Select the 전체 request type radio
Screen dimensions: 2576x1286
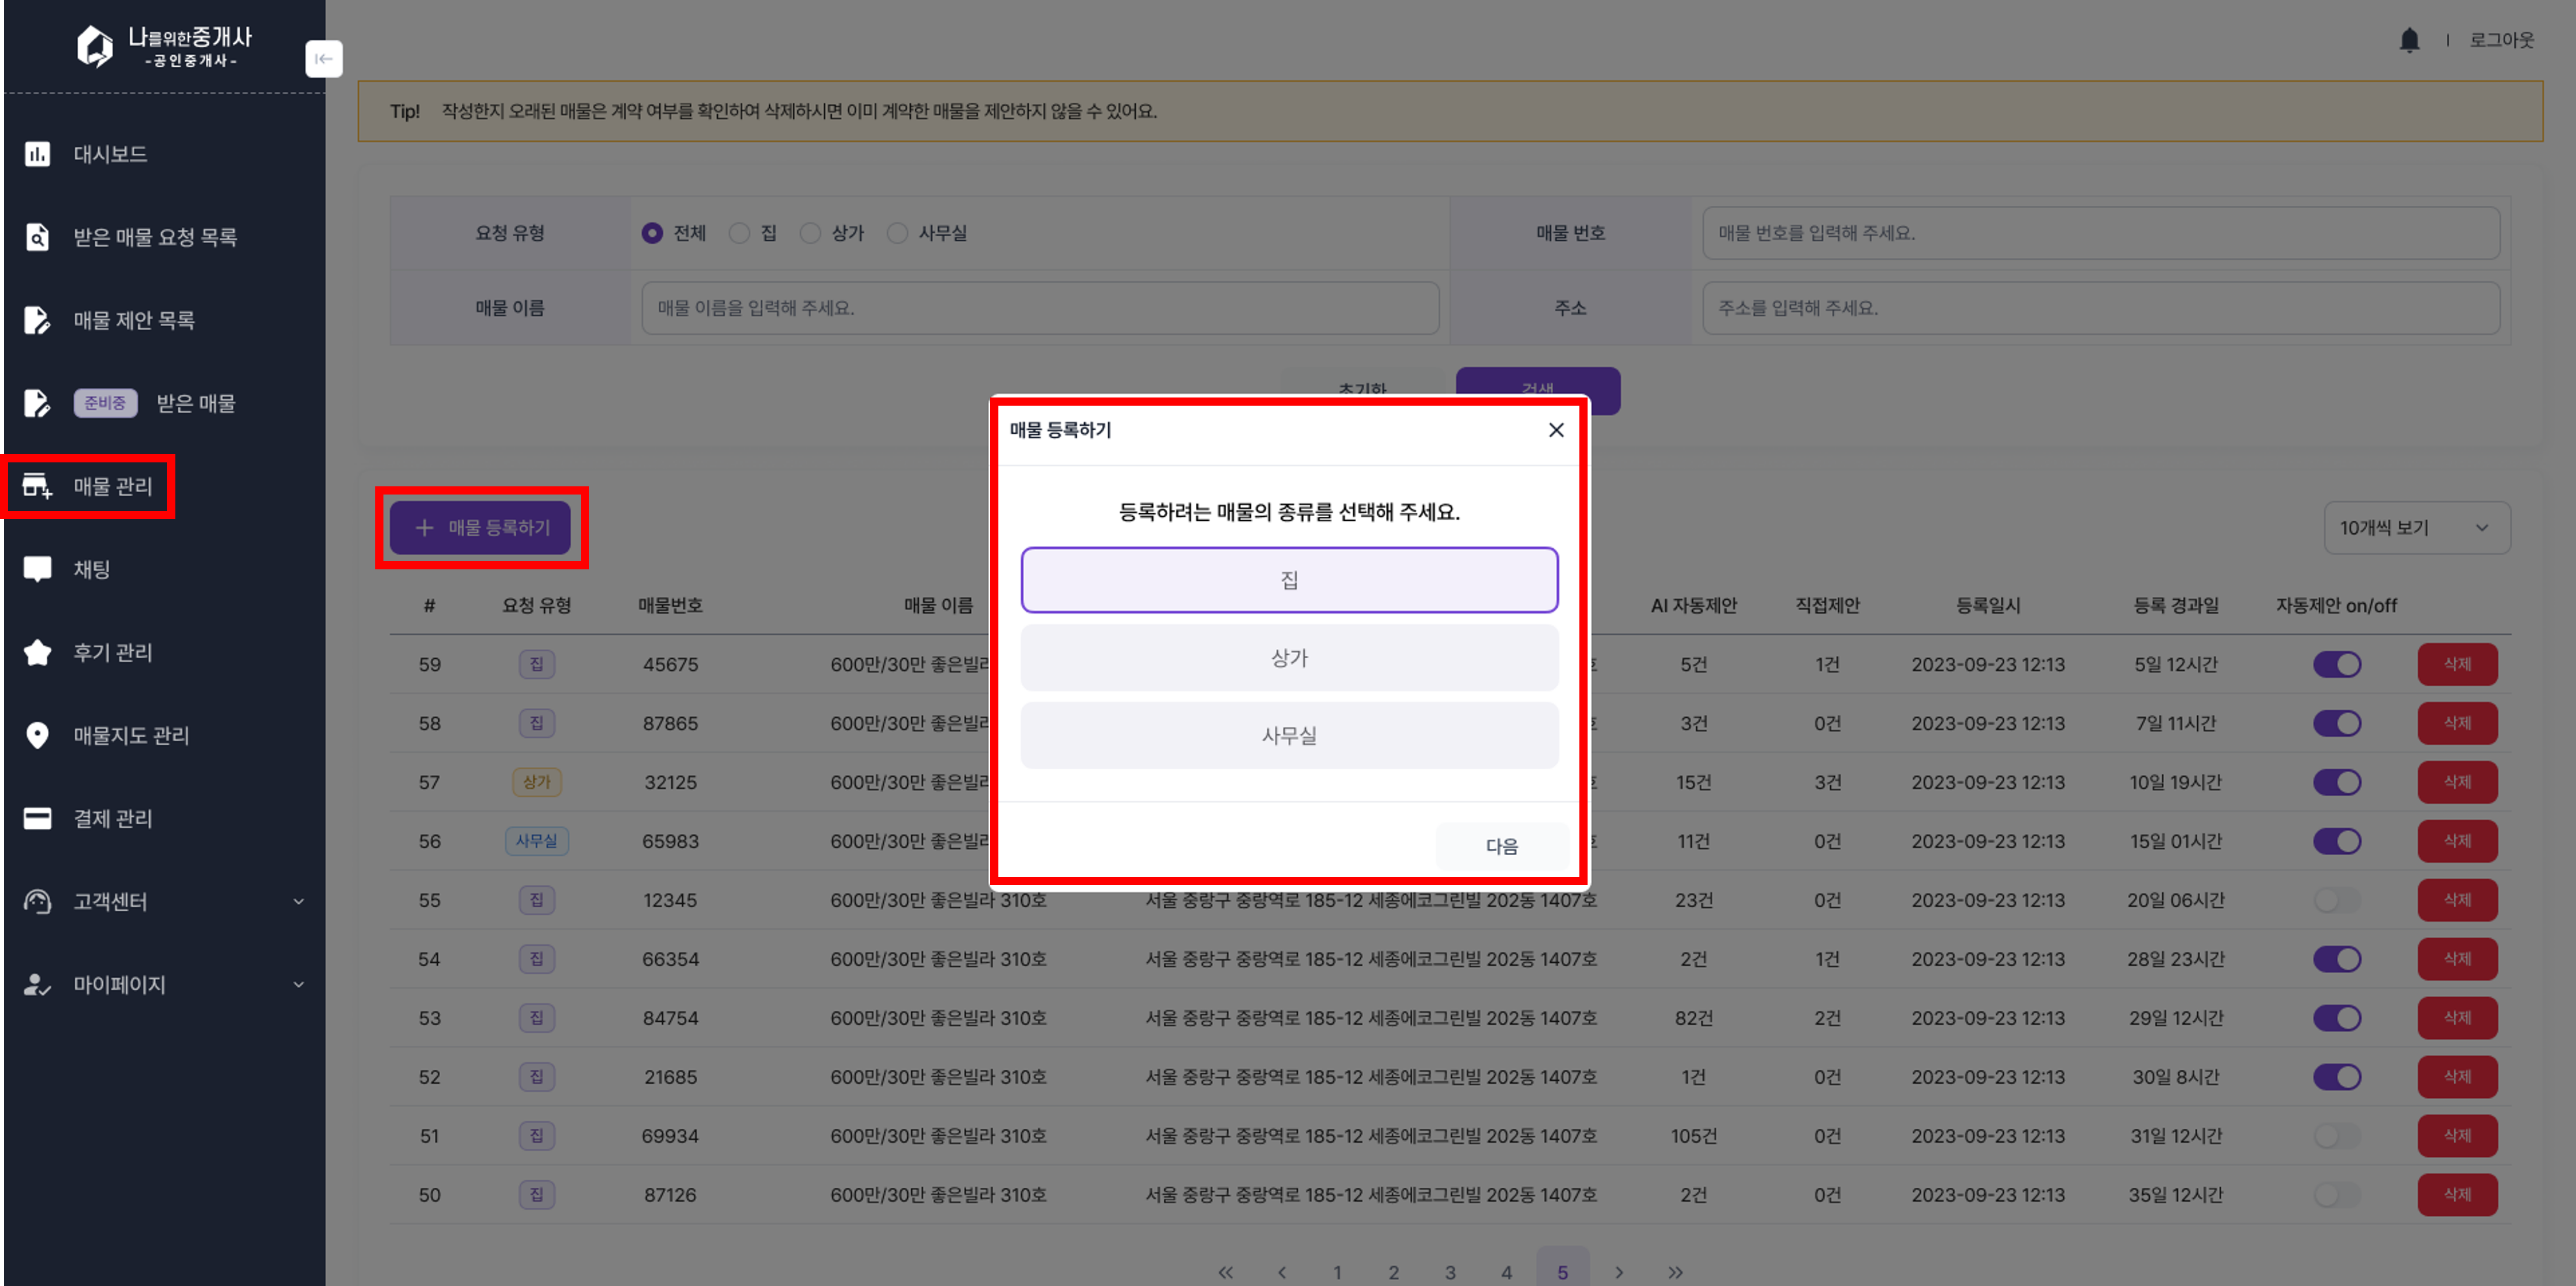[x=652, y=233]
